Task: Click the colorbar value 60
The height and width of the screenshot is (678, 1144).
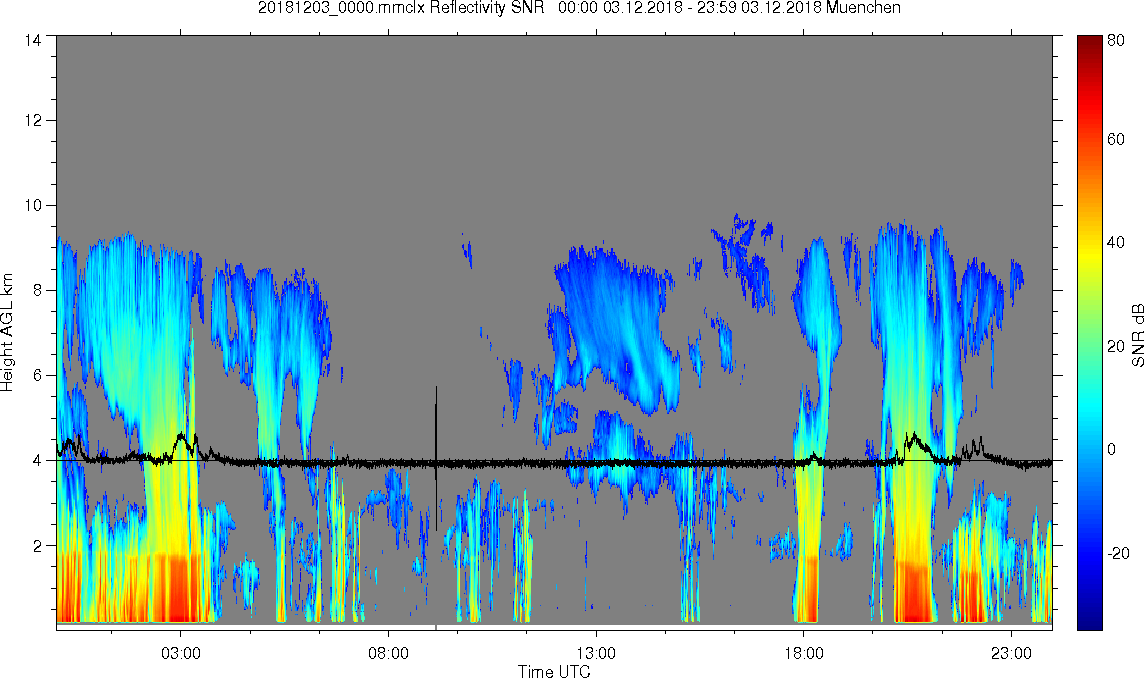Action: click(1116, 139)
